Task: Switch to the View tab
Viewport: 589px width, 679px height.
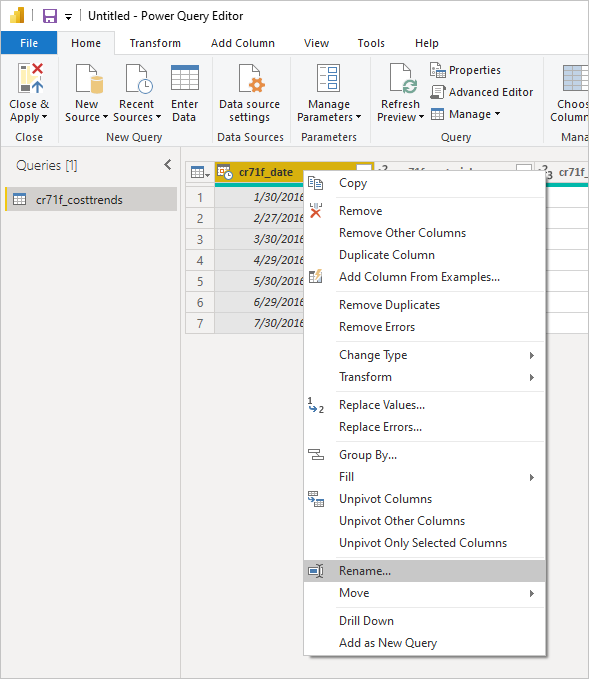Action: click(316, 43)
